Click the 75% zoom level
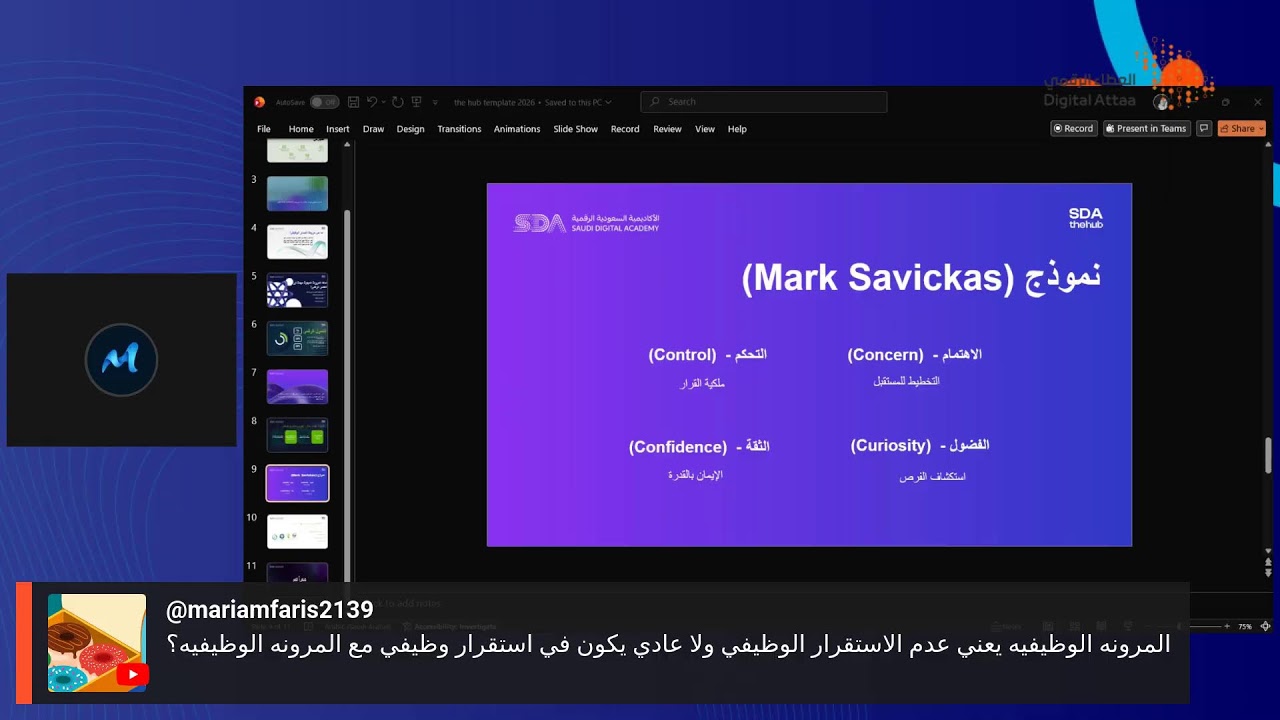Viewport: 1280px width, 720px height. 1245,626
